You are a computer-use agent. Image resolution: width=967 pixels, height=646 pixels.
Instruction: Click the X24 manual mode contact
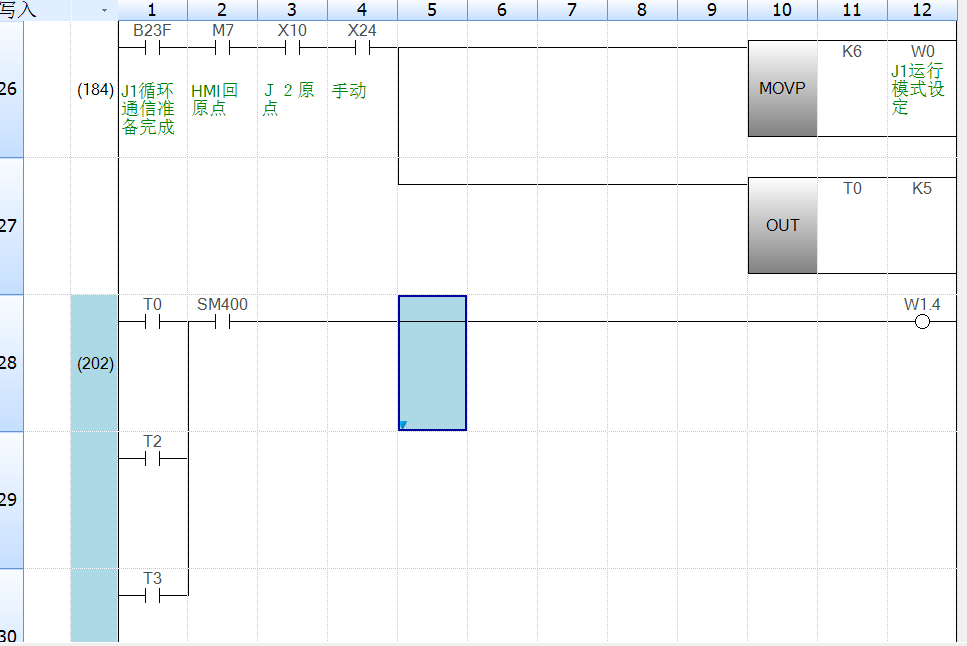point(362,47)
